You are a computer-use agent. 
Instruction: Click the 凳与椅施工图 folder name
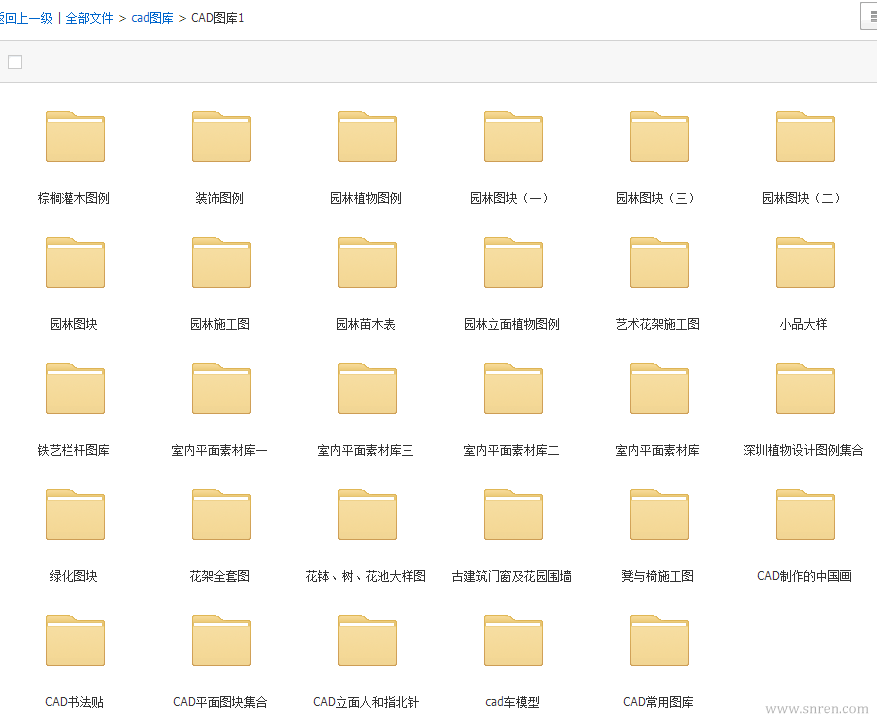(x=658, y=576)
